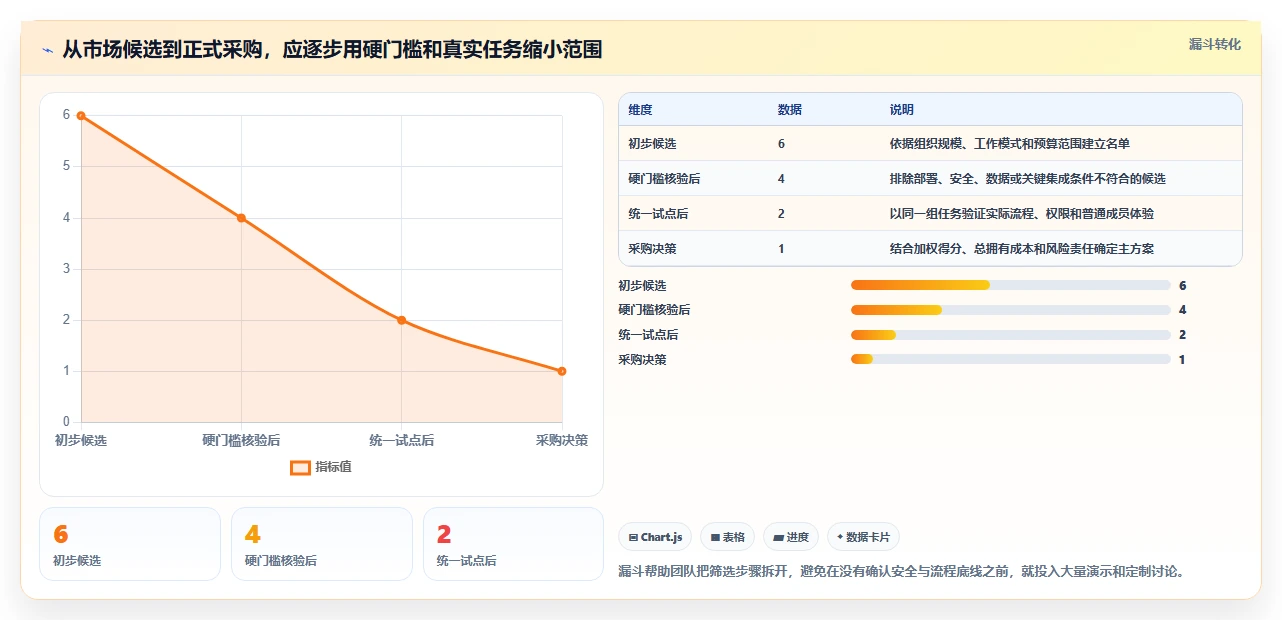Open the data card showing 2 统一试点后
This screenshot has width=1282, height=620.
coord(514,544)
